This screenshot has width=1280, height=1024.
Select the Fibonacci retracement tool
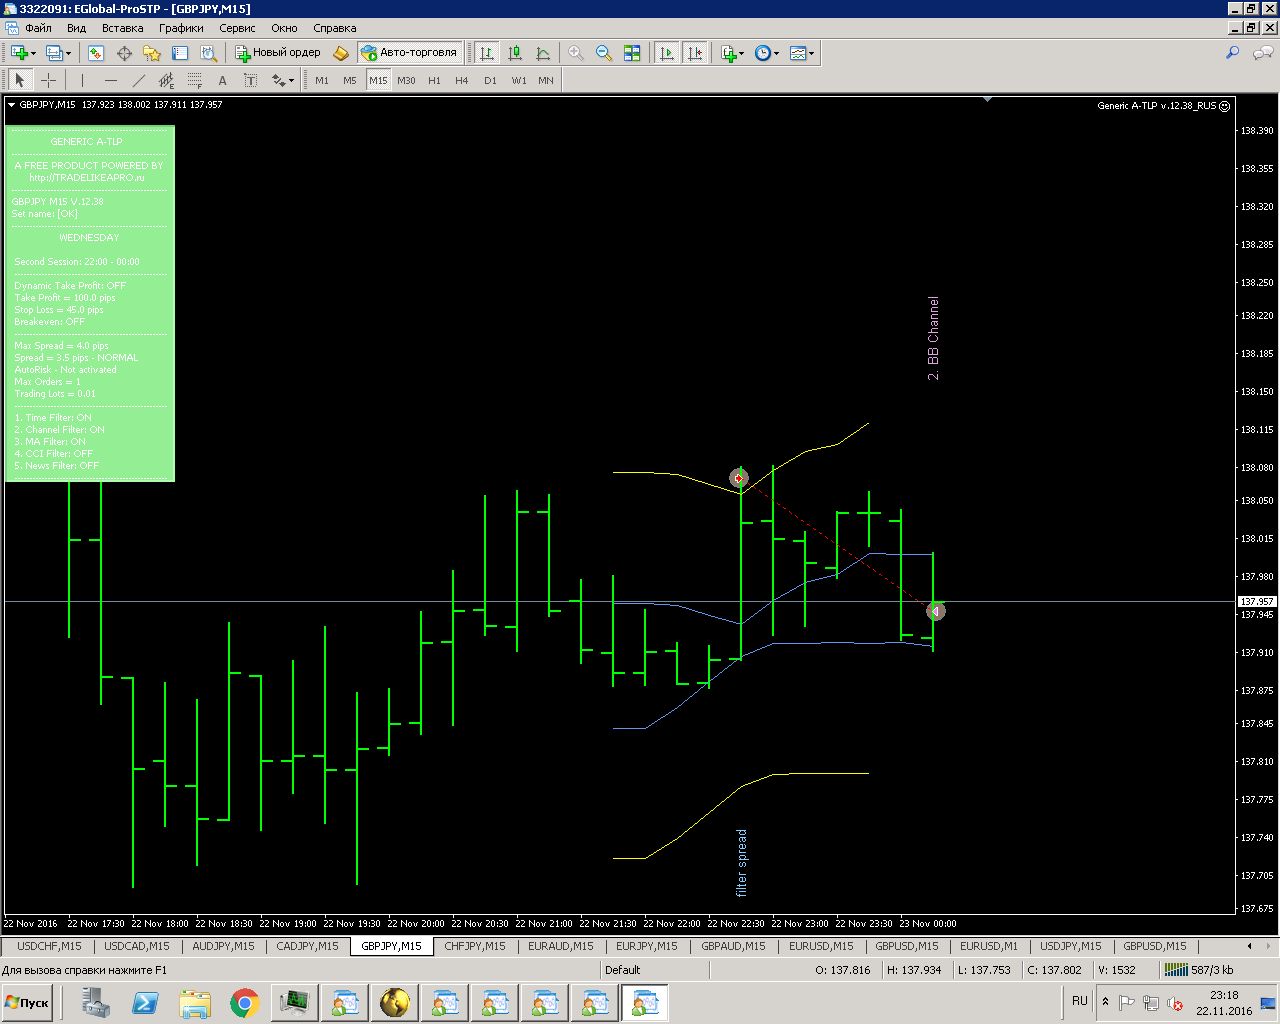[194, 80]
